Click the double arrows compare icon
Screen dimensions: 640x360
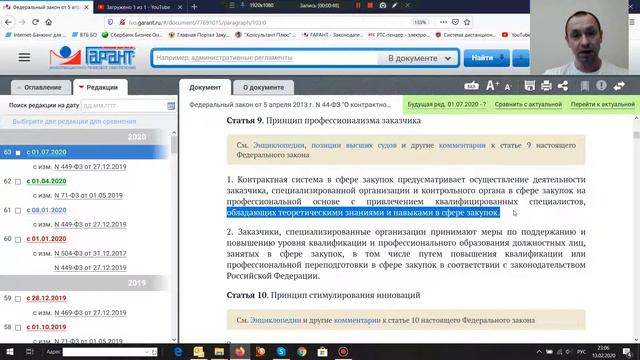tap(619, 86)
